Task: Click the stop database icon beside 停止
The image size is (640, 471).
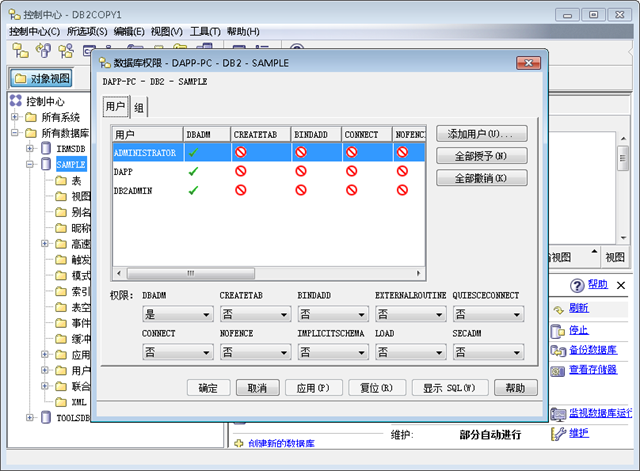Action: pos(558,331)
